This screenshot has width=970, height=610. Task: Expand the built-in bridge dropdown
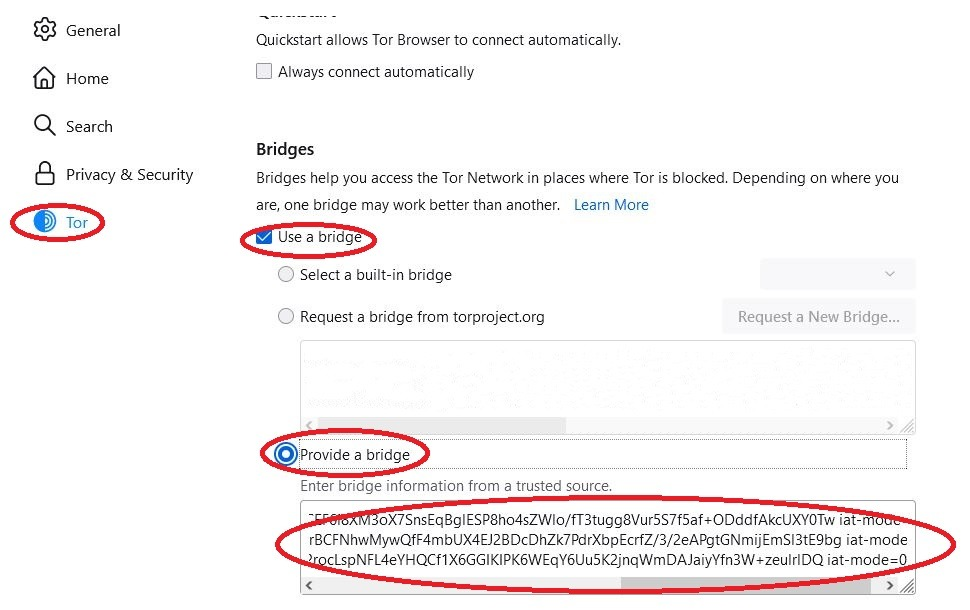coord(838,274)
